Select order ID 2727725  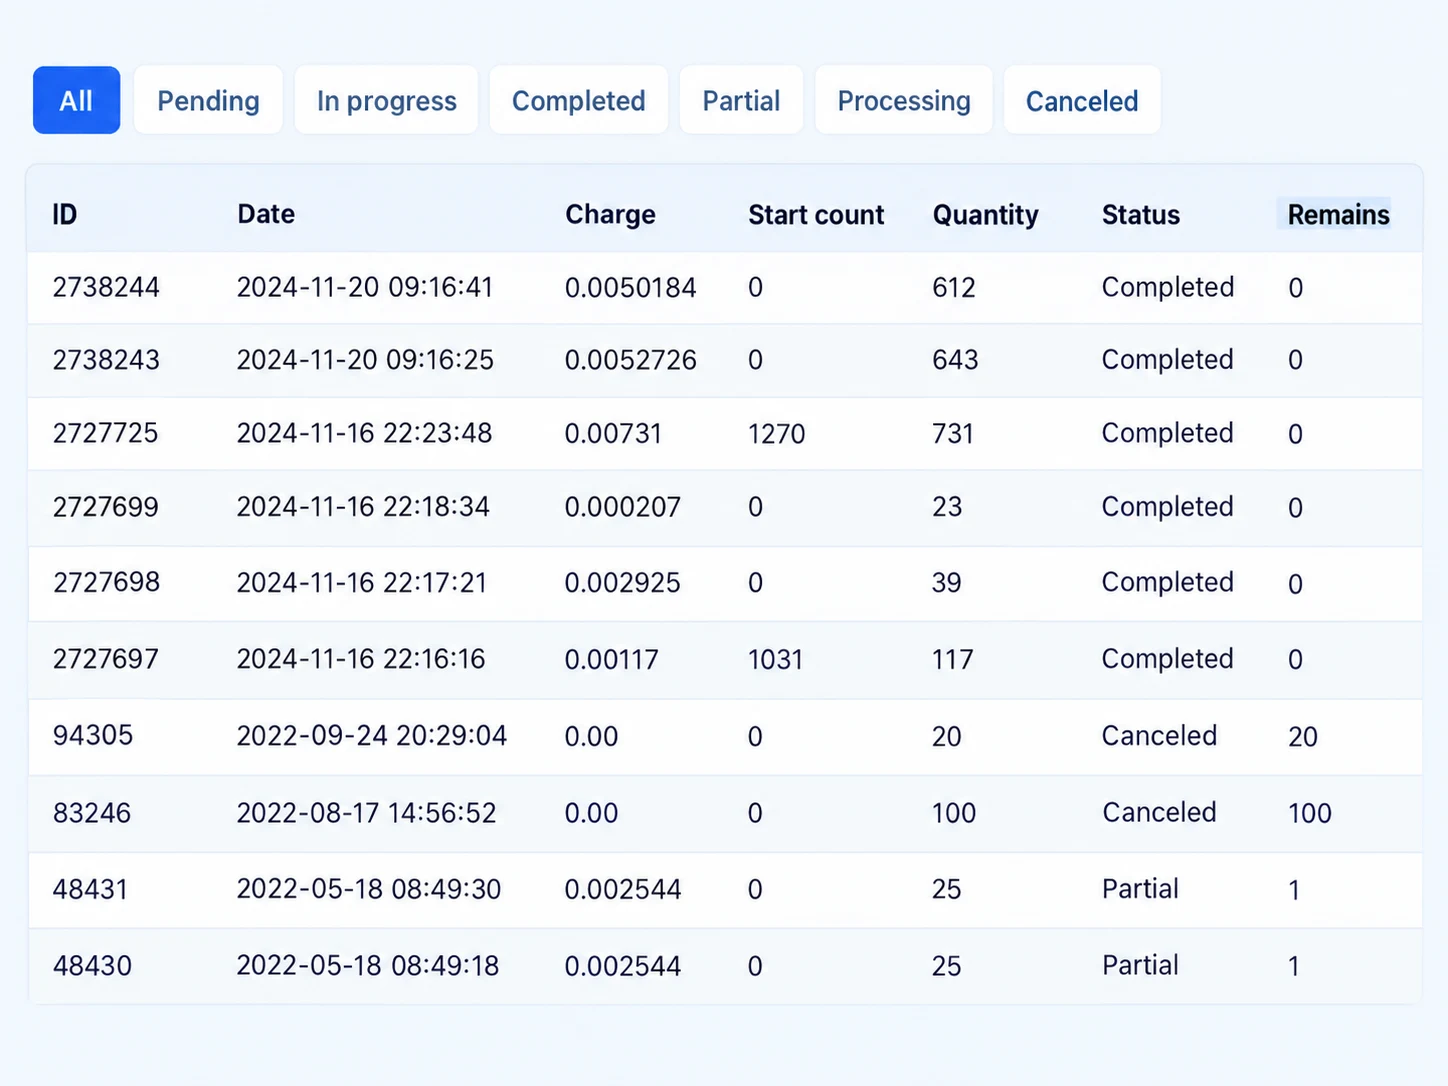tap(105, 433)
